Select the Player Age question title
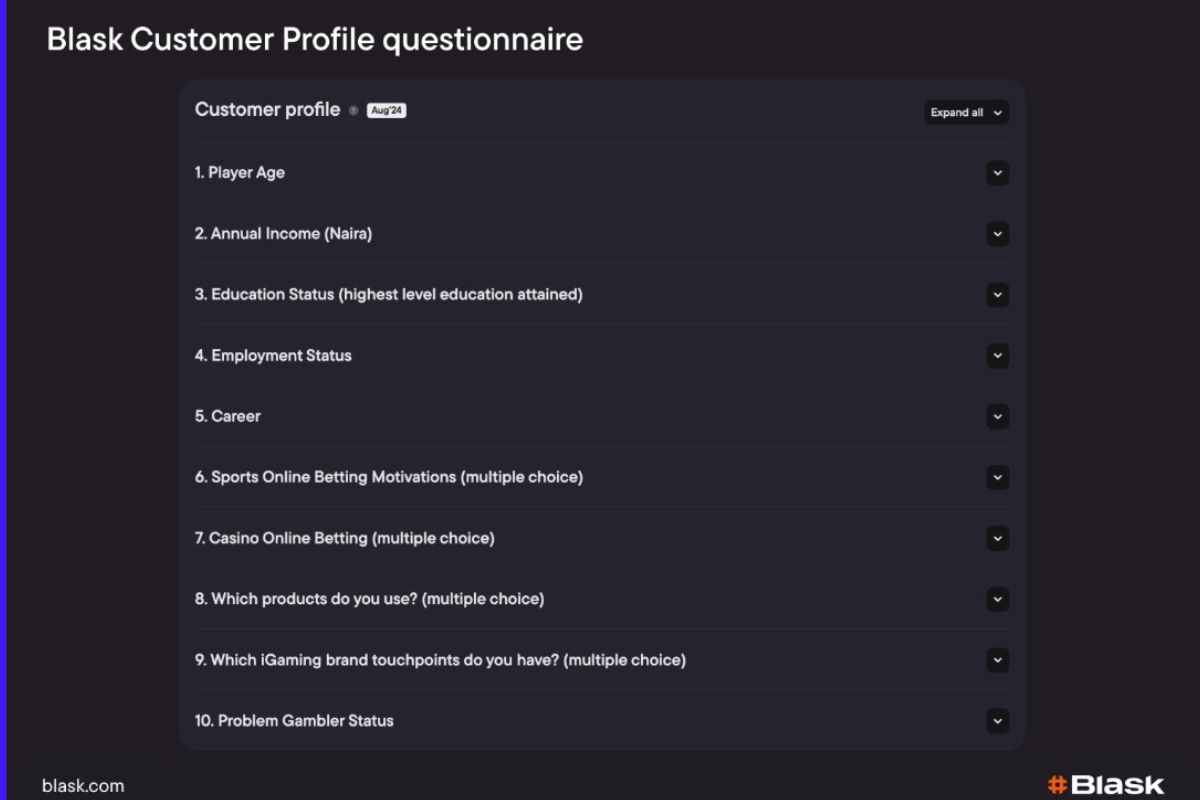Viewport: 1200px width, 800px height. coord(240,173)
